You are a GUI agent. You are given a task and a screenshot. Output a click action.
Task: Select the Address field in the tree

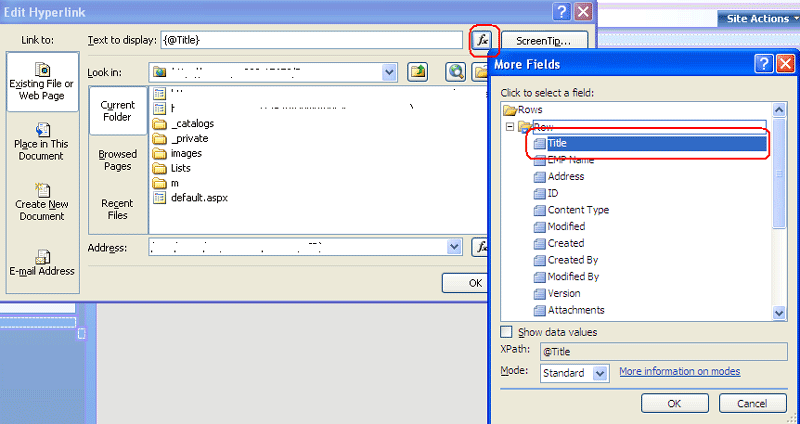(559, 177)
